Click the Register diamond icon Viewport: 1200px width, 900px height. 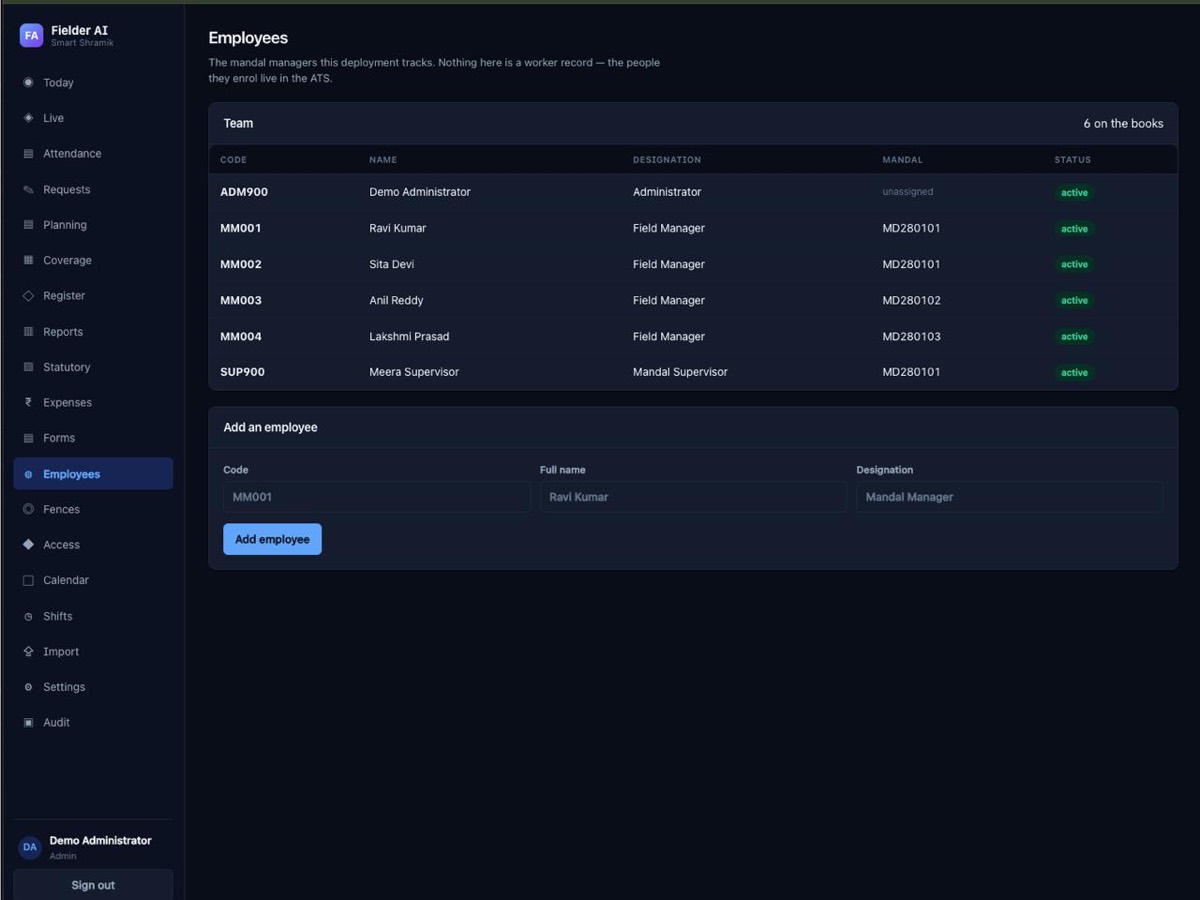pyautogui.click(x=28, y=296)
